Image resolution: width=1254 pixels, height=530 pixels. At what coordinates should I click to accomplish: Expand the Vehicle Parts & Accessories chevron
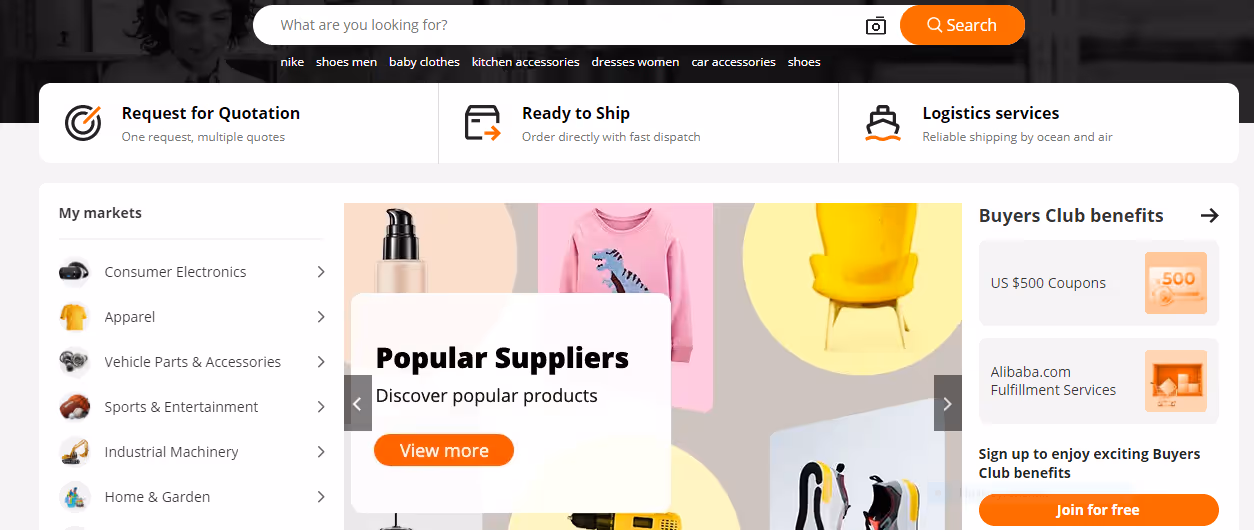point(321,362)
